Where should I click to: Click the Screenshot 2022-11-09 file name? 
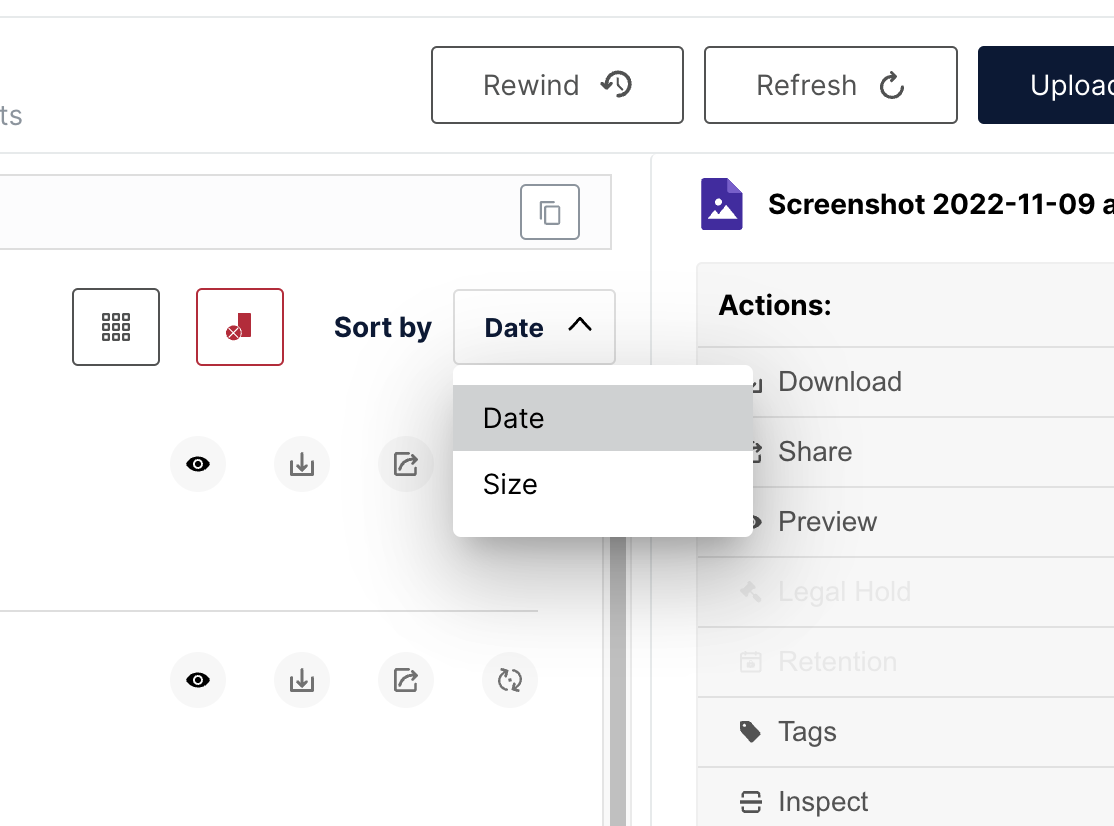[x=941, y=205]
